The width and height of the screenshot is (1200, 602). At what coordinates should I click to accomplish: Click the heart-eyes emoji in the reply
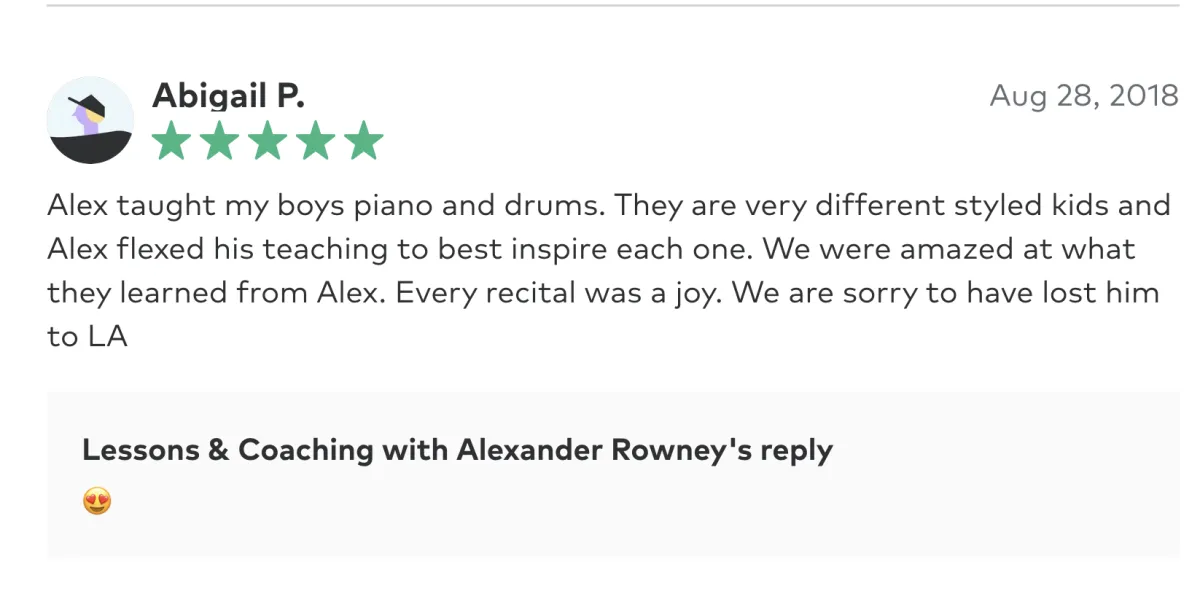(97, 501)
